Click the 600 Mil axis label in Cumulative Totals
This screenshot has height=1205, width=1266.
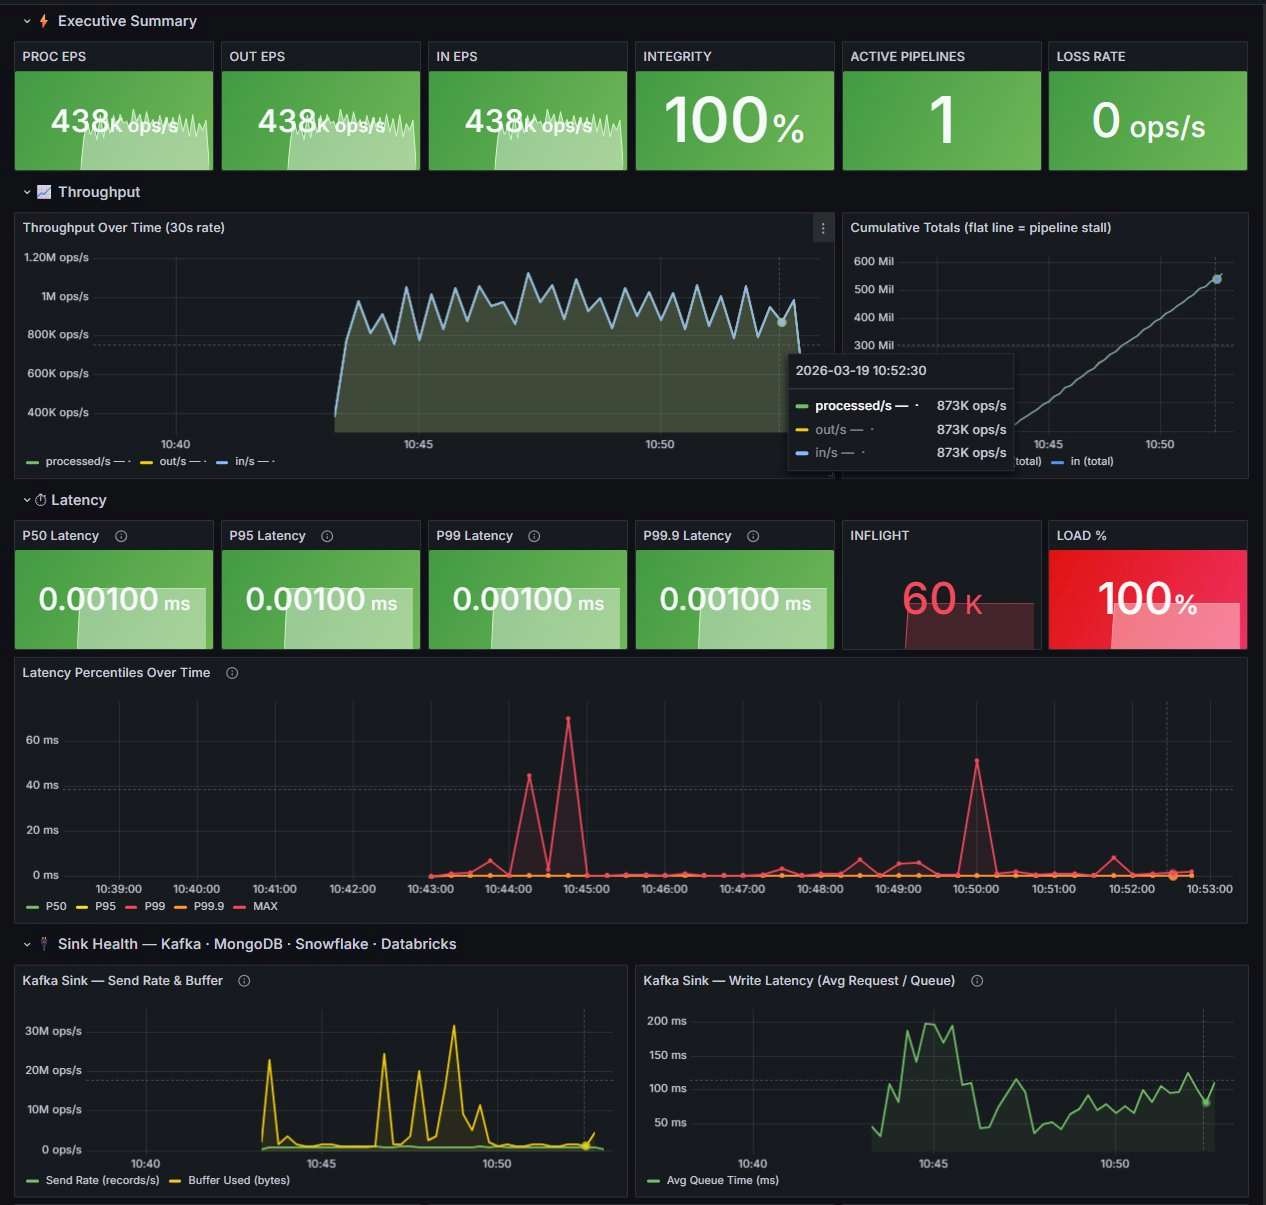click(x=874, y=262)
